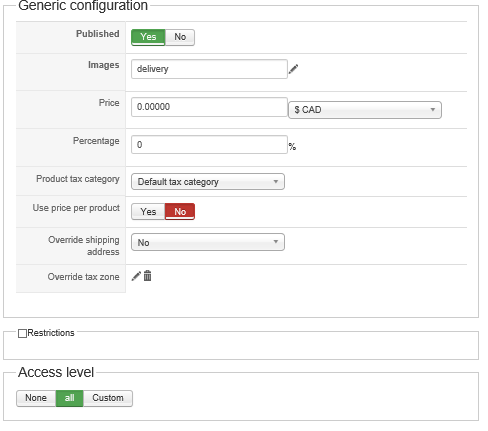Click into the Price field showing 0.00000
This screenshot has height=431, width=488.
(x=209, y=107)
